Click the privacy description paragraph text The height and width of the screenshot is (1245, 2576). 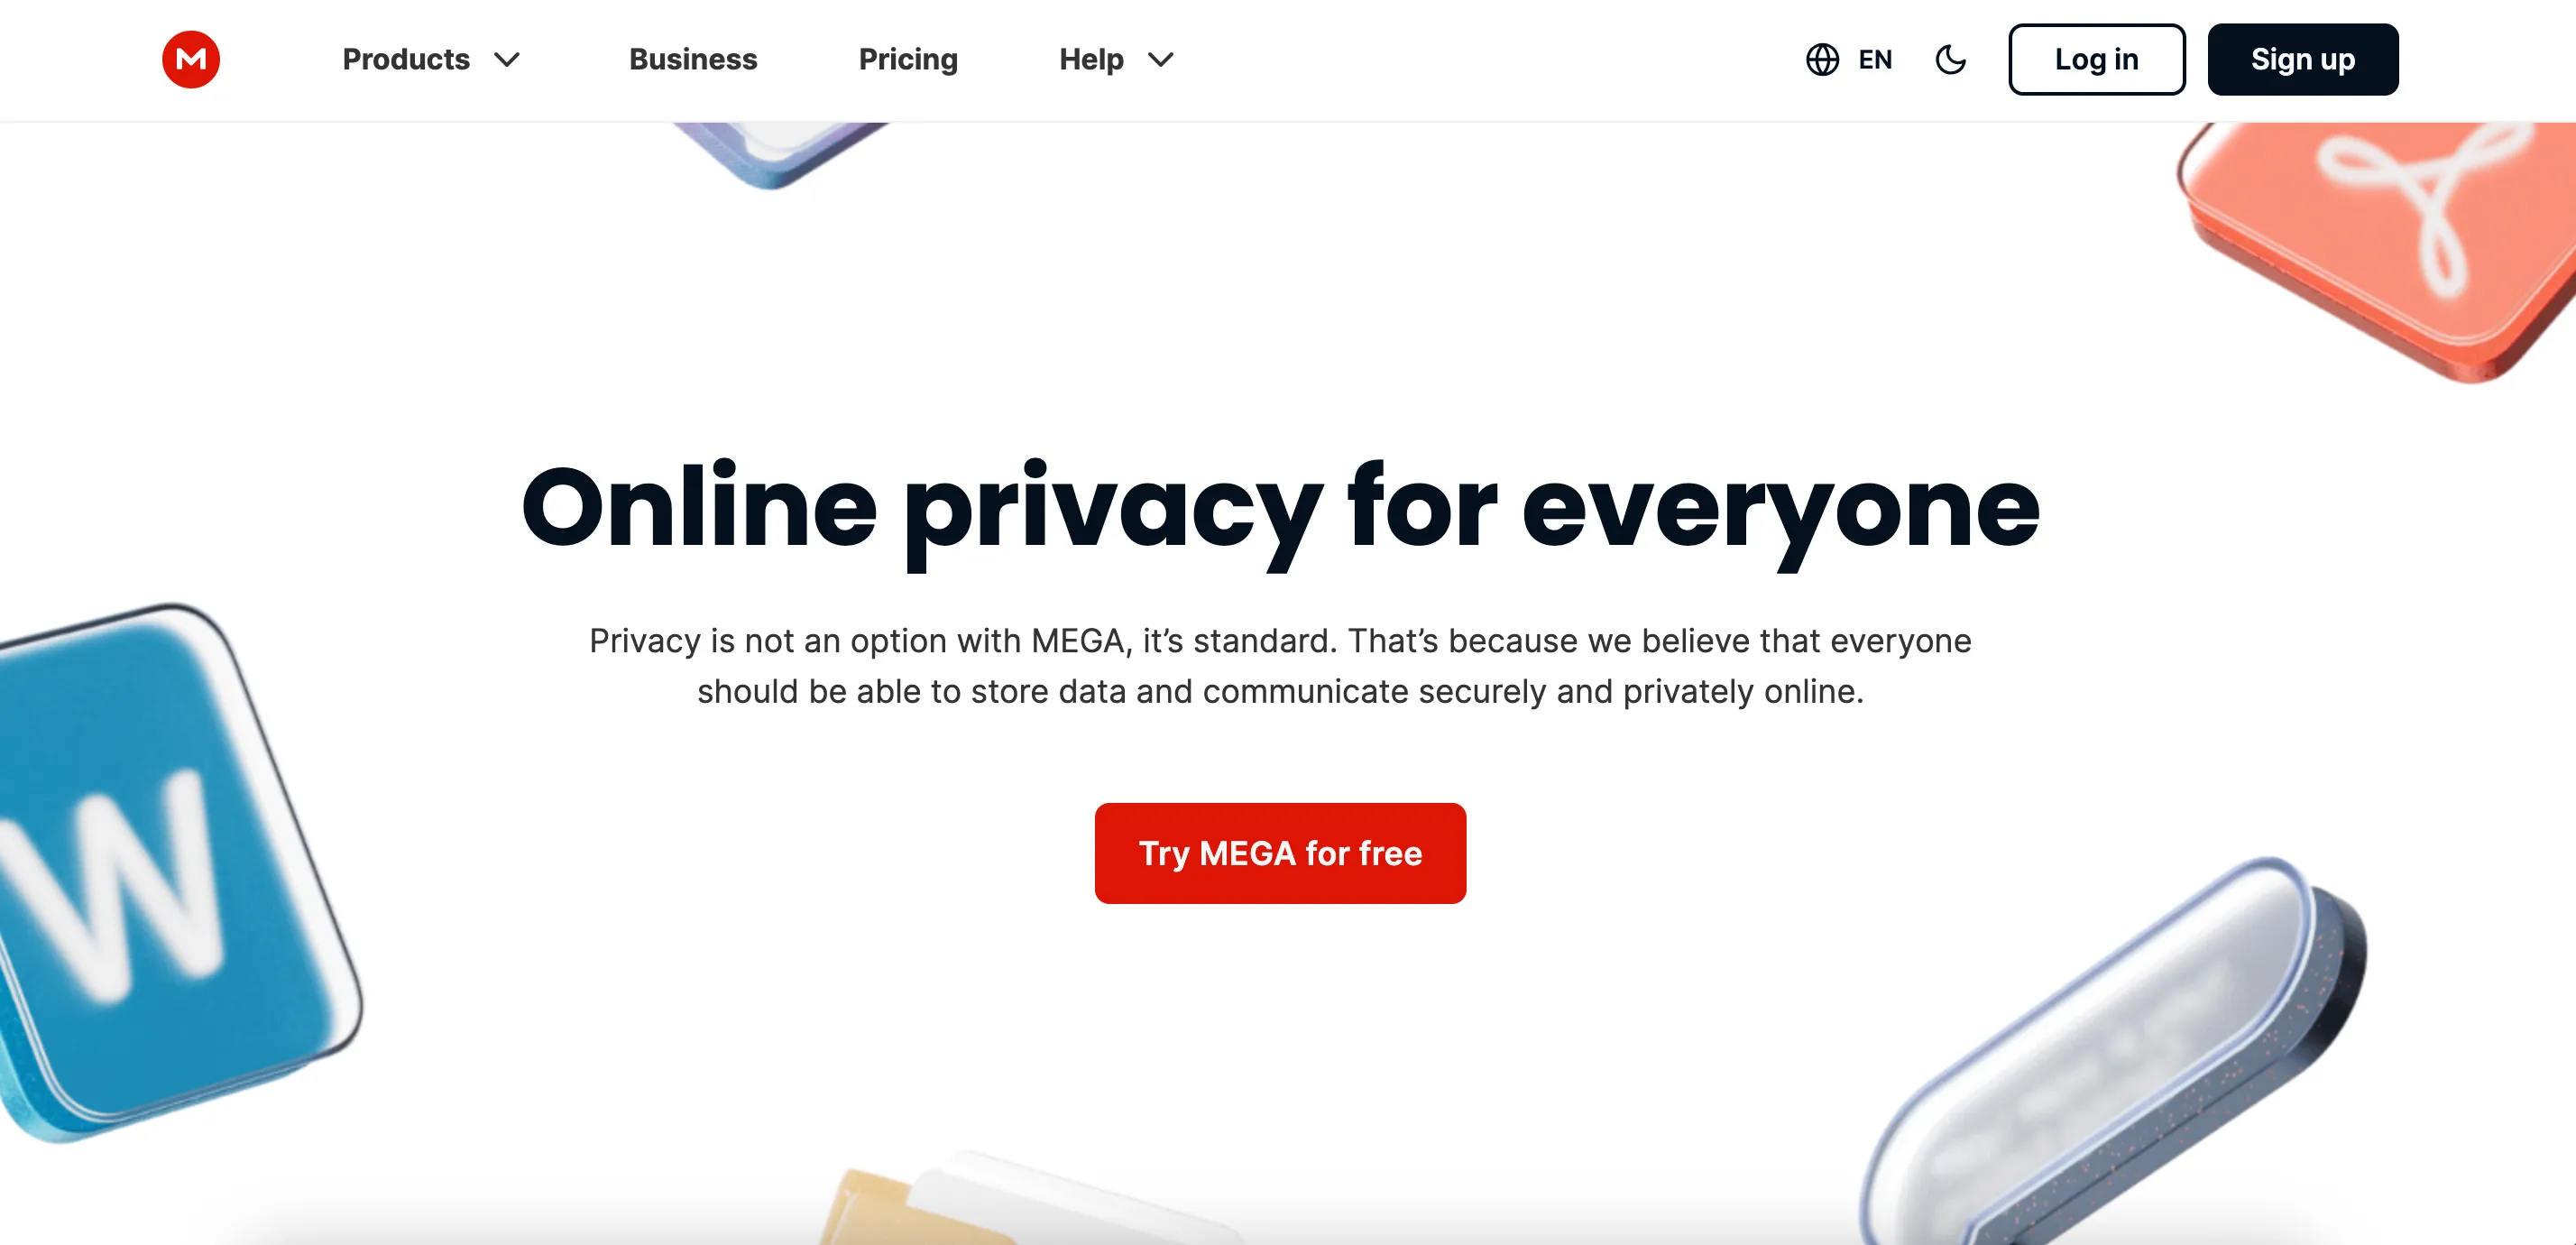[x=1280, y=666]
